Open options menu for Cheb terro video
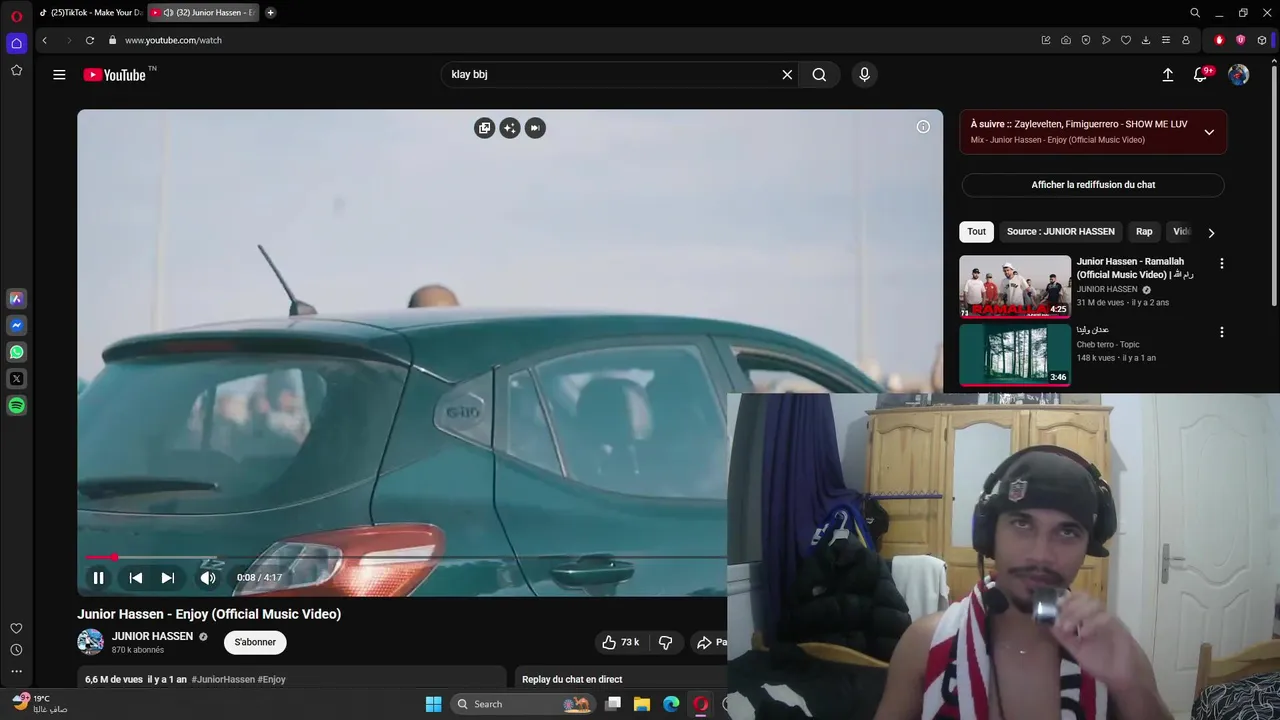The width and height of the screenshot is (1280, 720). tap(1221, 332)
